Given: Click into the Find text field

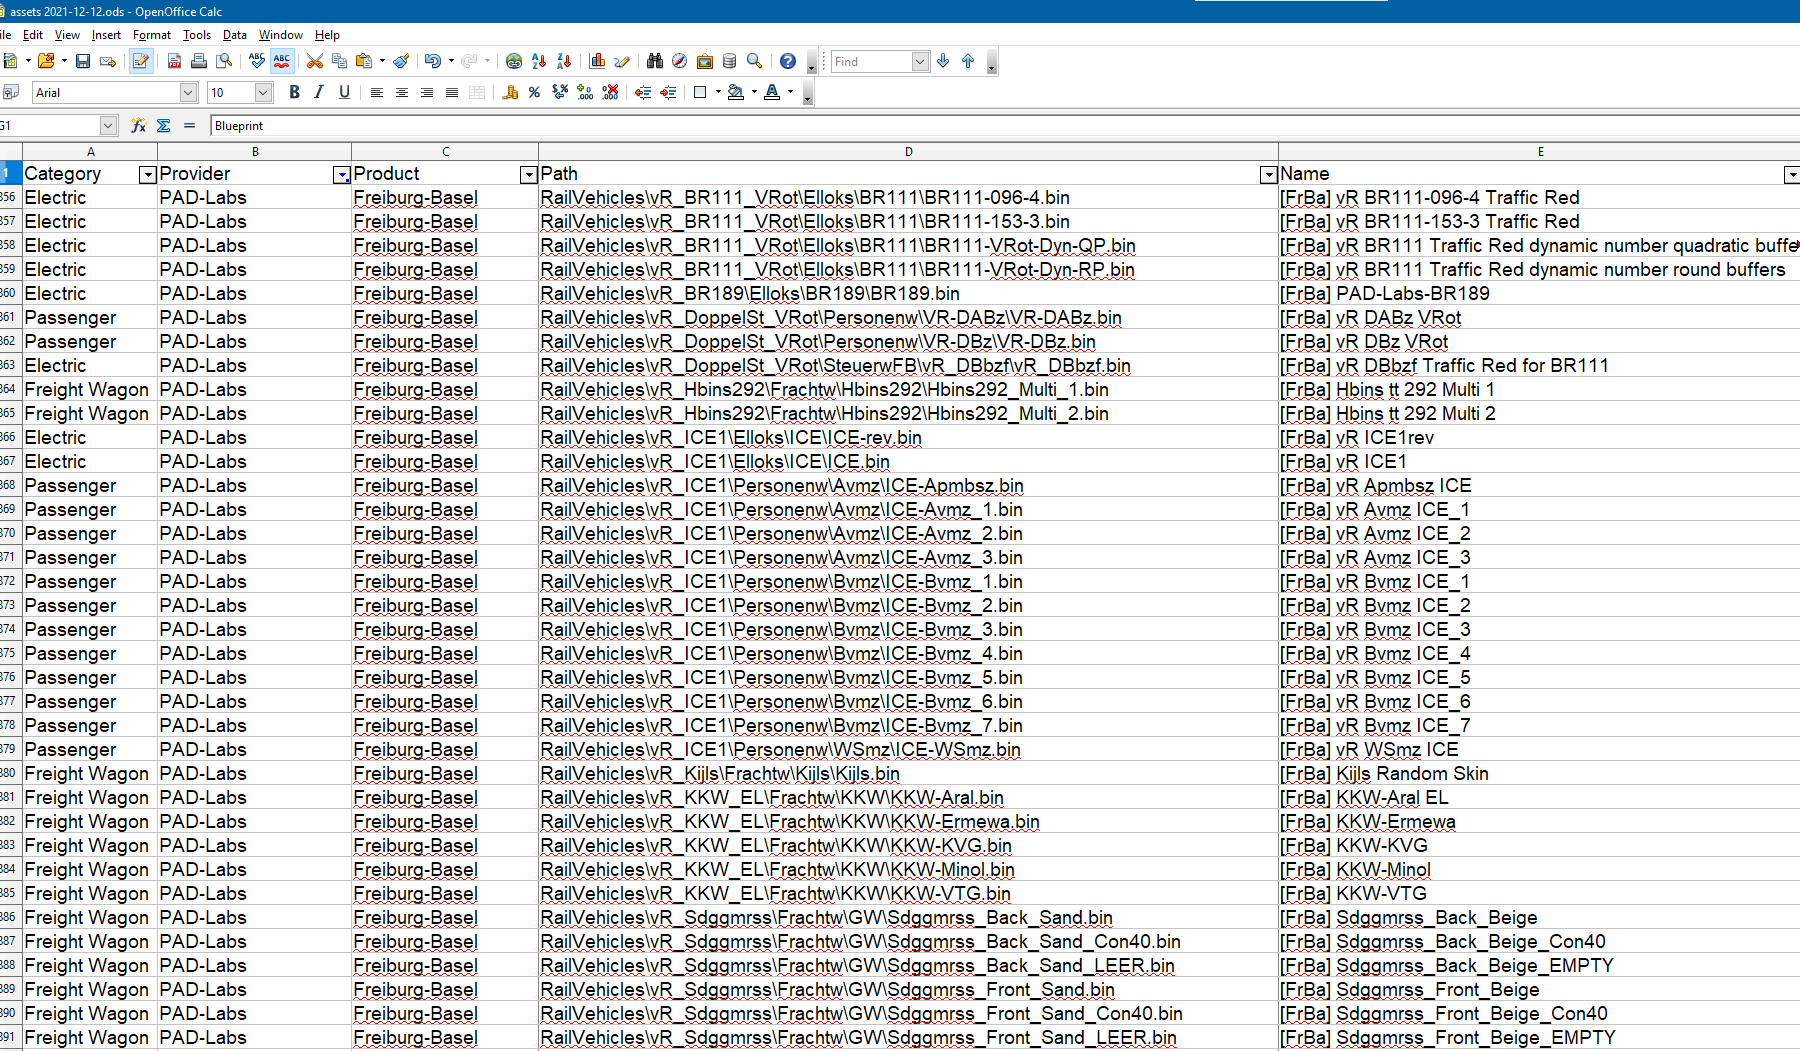Looking at the screenshot, I should (x=872, y=62).
